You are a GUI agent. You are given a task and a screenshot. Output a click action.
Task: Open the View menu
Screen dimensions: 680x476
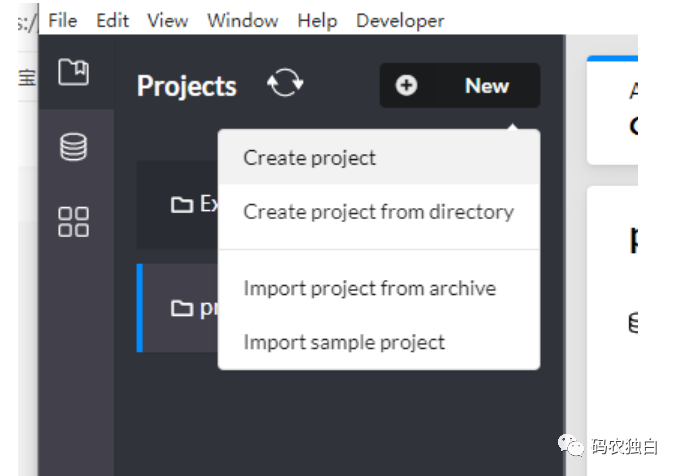tap(167, 20)
